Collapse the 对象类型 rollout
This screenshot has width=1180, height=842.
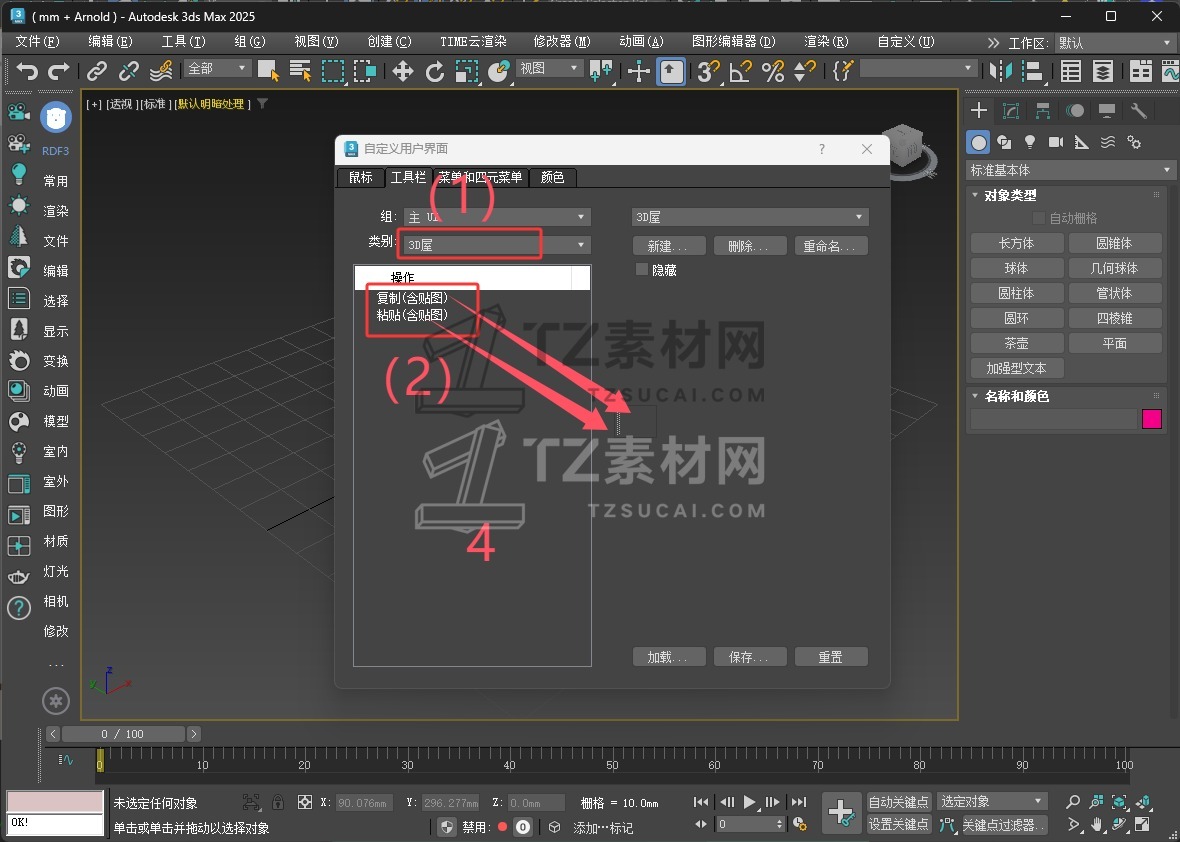point(1010,196)
